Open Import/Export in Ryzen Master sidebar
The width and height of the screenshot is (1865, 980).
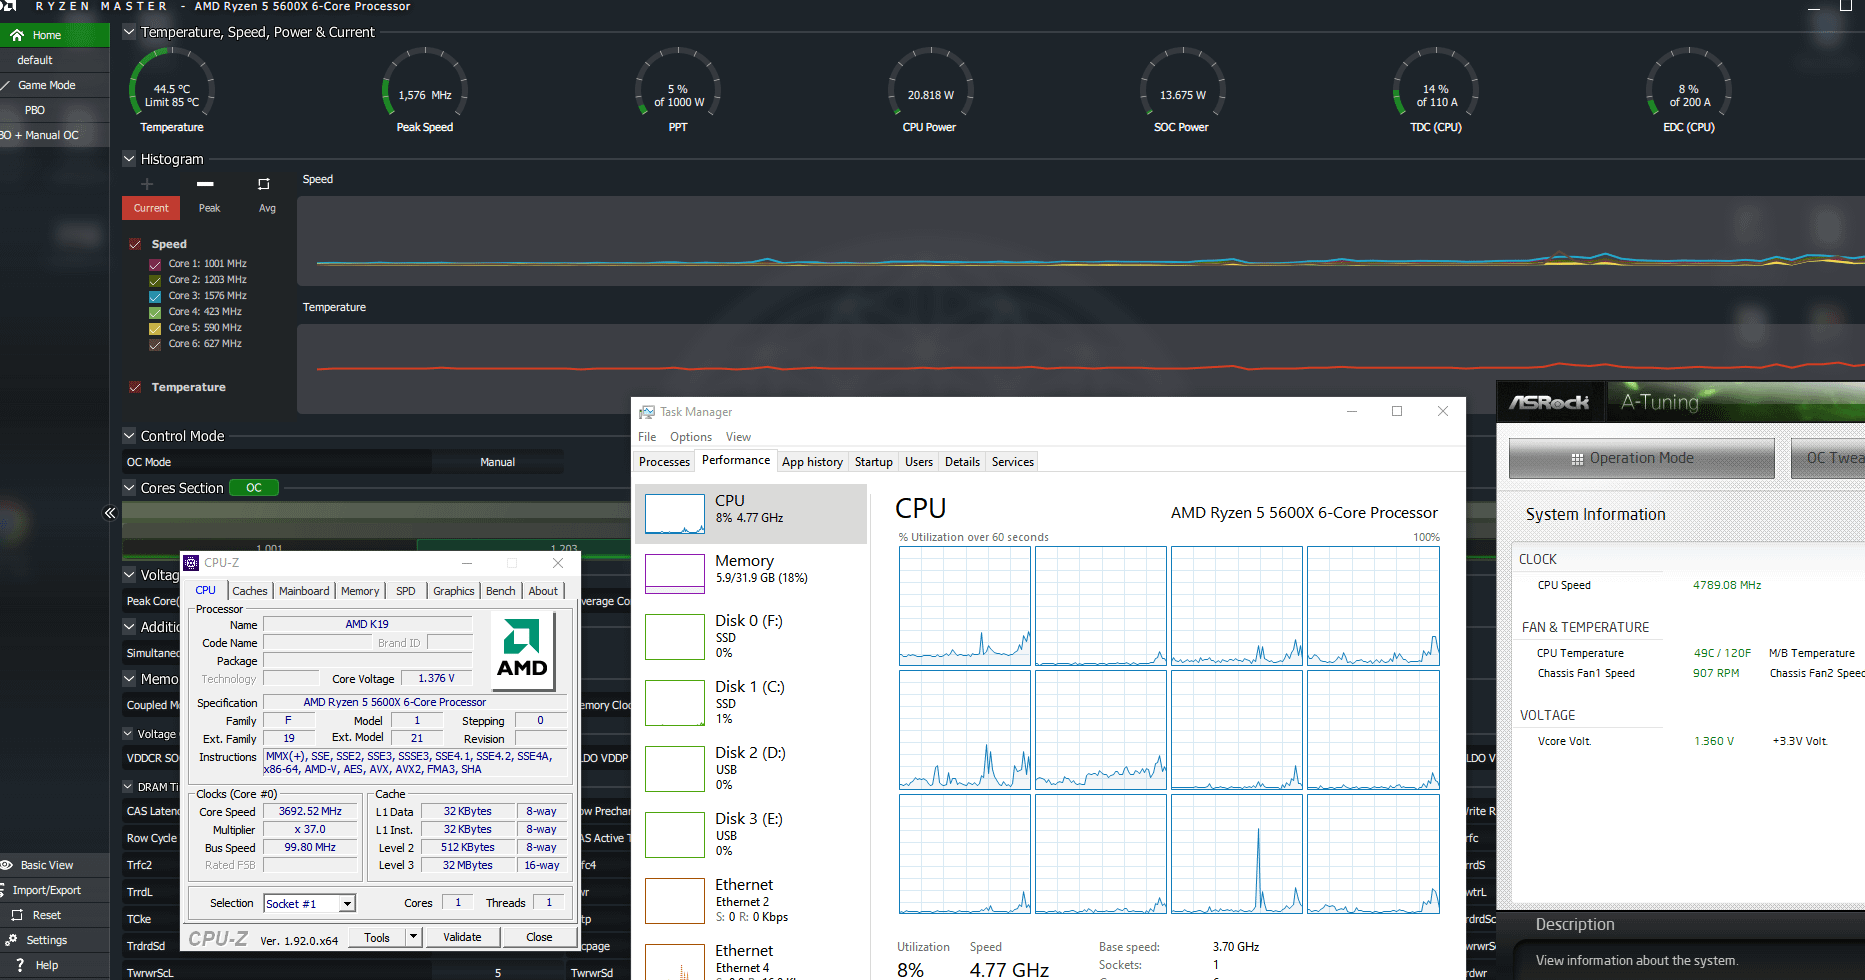[x=54, y=890]
